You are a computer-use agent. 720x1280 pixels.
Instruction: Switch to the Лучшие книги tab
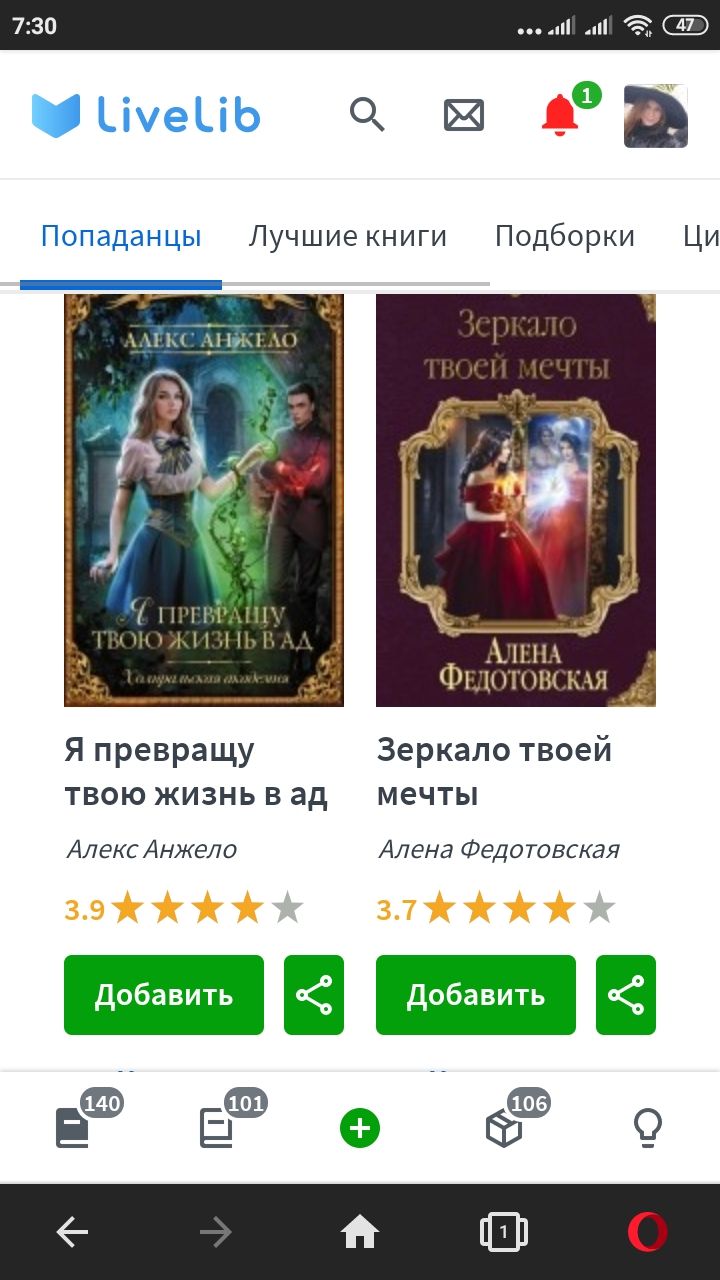(x=348, y=236)
